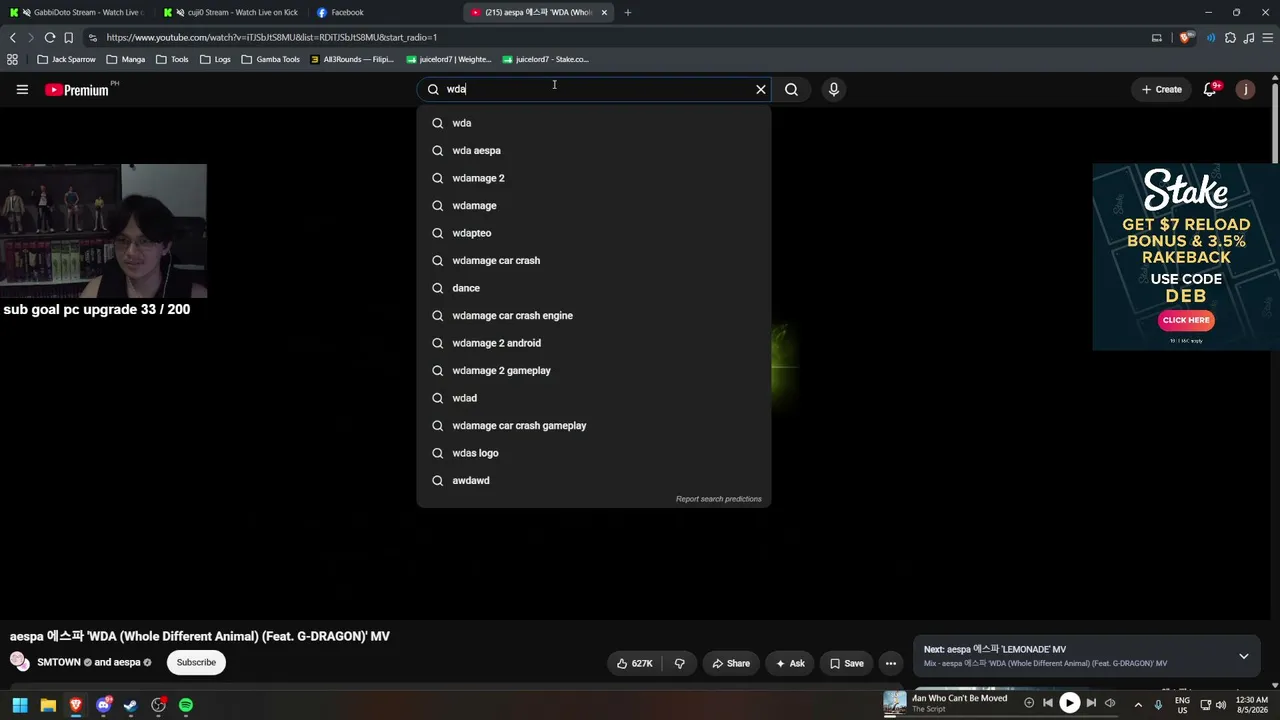
Task: Close the aespa YouTube tab
Action: point(604,12)
